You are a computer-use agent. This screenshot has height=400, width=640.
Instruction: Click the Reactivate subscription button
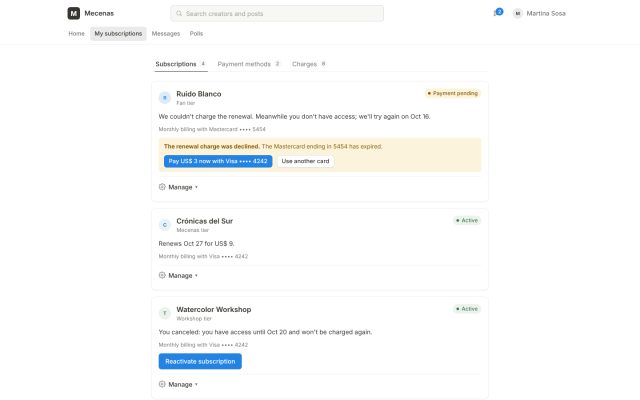pos(200,361)
